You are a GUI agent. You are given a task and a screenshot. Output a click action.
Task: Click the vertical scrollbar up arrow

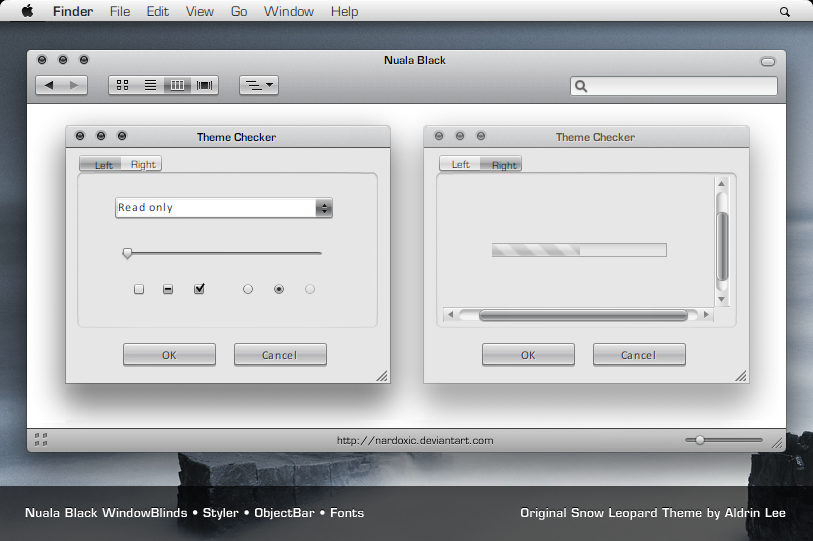coord(721,184)
